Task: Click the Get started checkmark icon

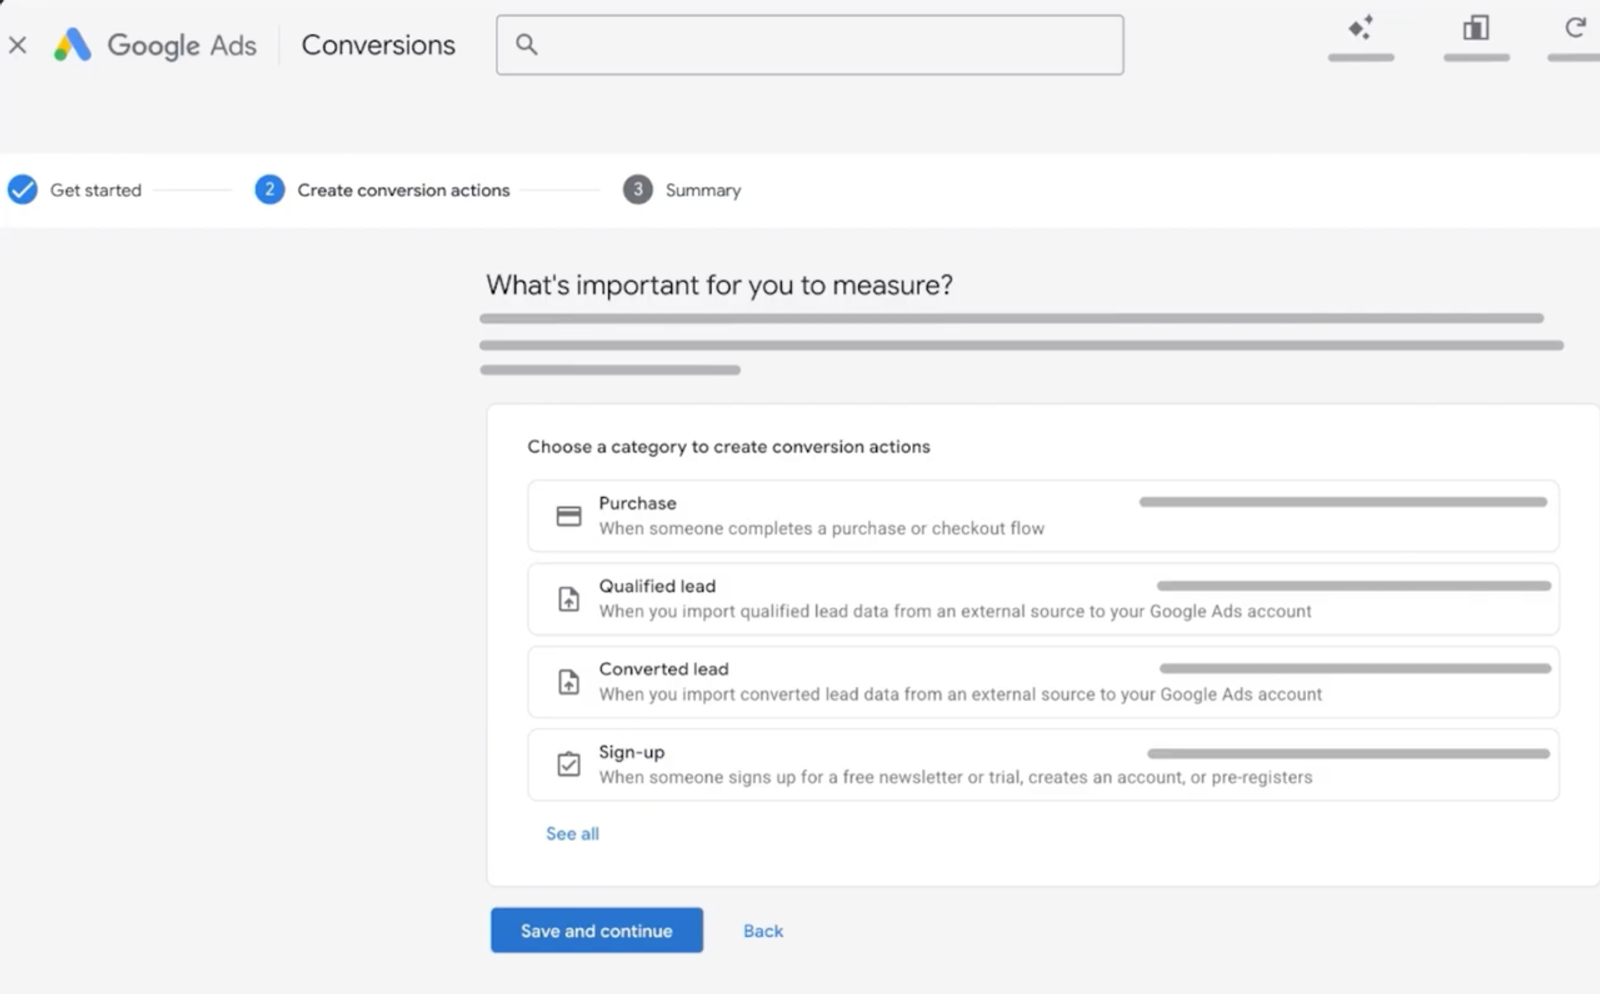Action: point(22,190)
